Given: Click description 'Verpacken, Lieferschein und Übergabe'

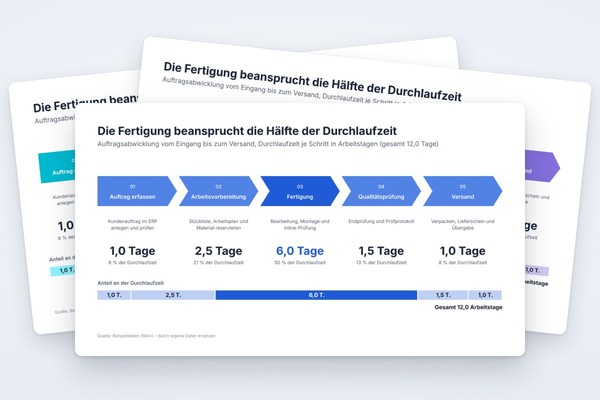Looking at the screenshot, I should point(463,224).
